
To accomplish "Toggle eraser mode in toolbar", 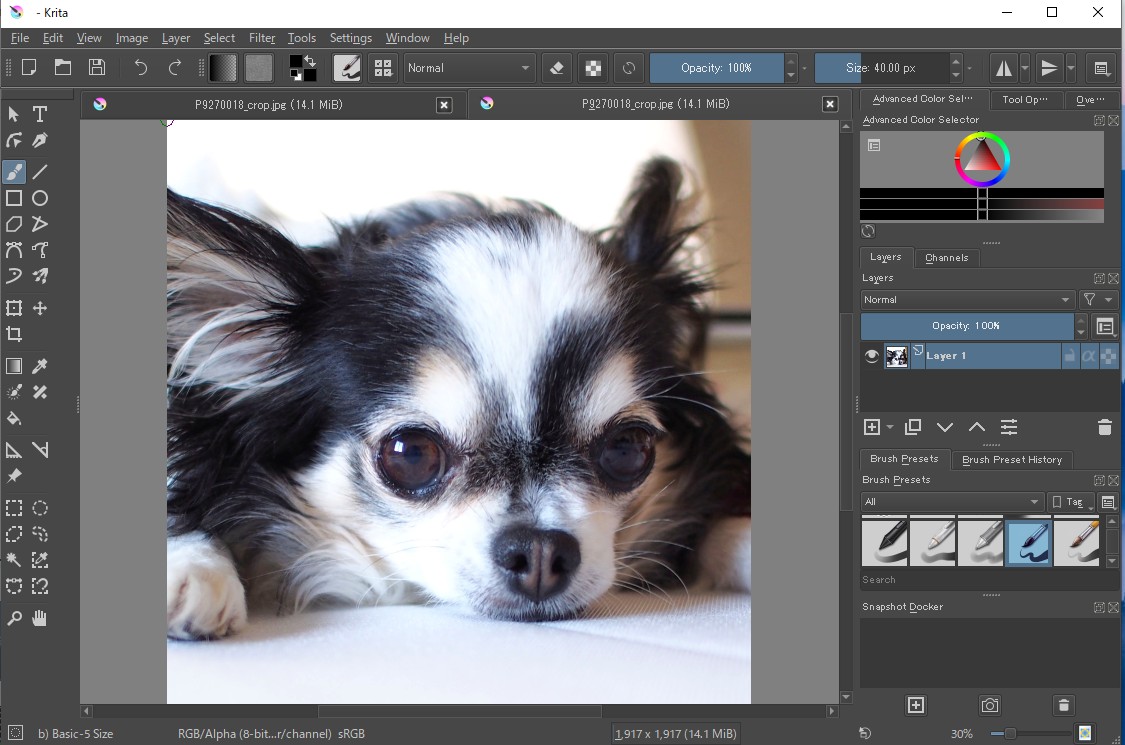I will pyautogui.click(x=558, y=68).
